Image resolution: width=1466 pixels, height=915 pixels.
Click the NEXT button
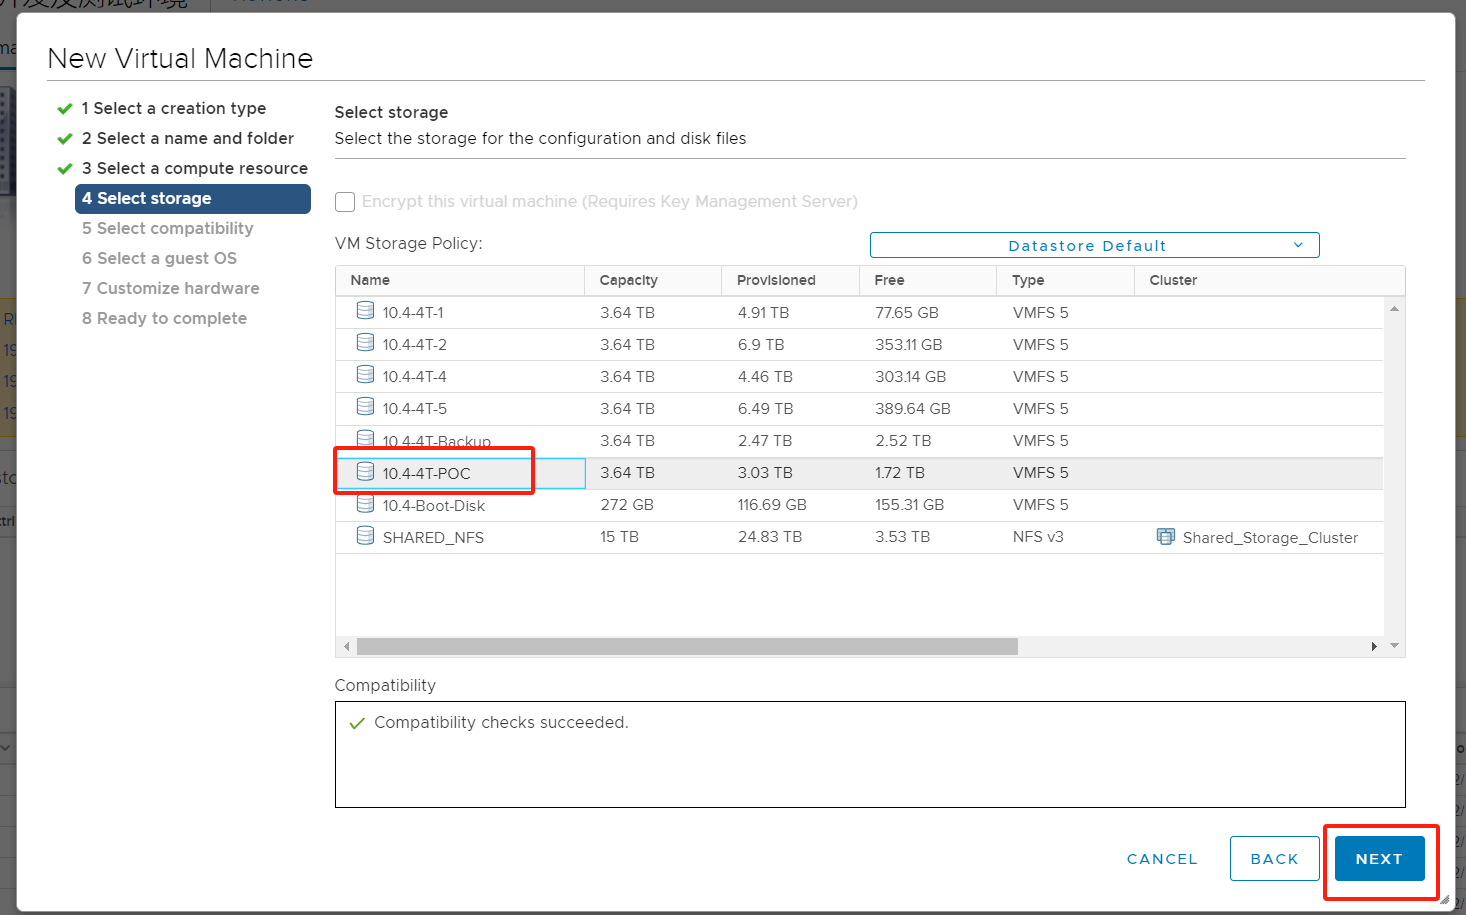coord(1379,859)
